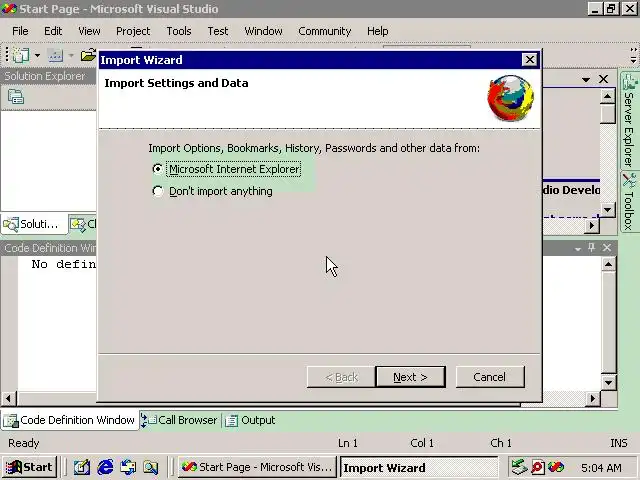
Task: Open the Toolbox side tab
Action: 629,202
